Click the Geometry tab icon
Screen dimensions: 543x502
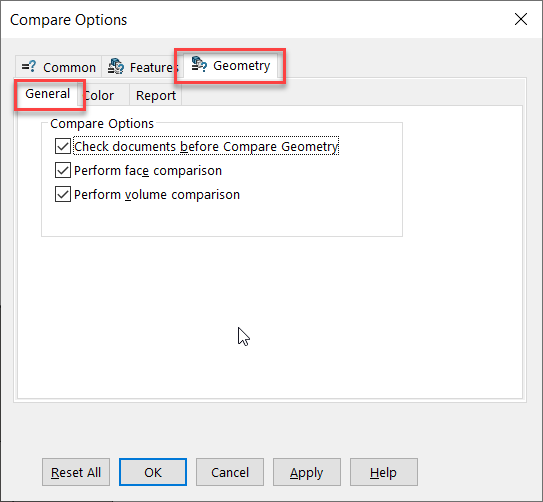[x=199, y=64]
